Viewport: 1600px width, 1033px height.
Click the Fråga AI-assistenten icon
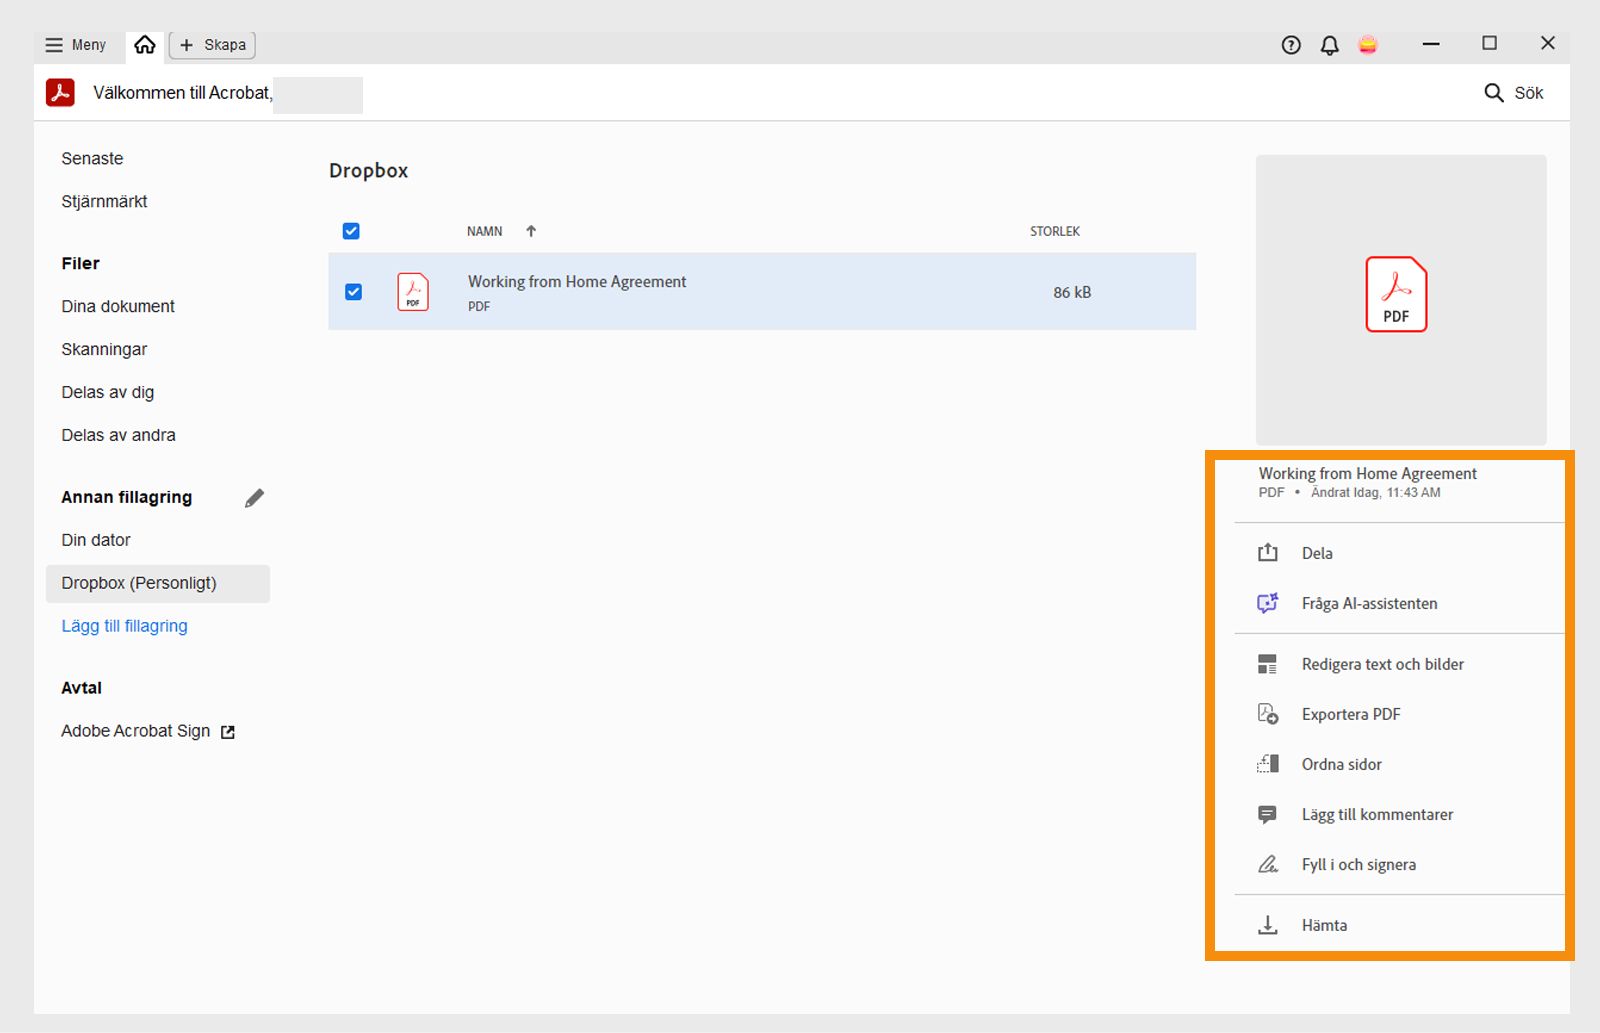point(1268,603)
